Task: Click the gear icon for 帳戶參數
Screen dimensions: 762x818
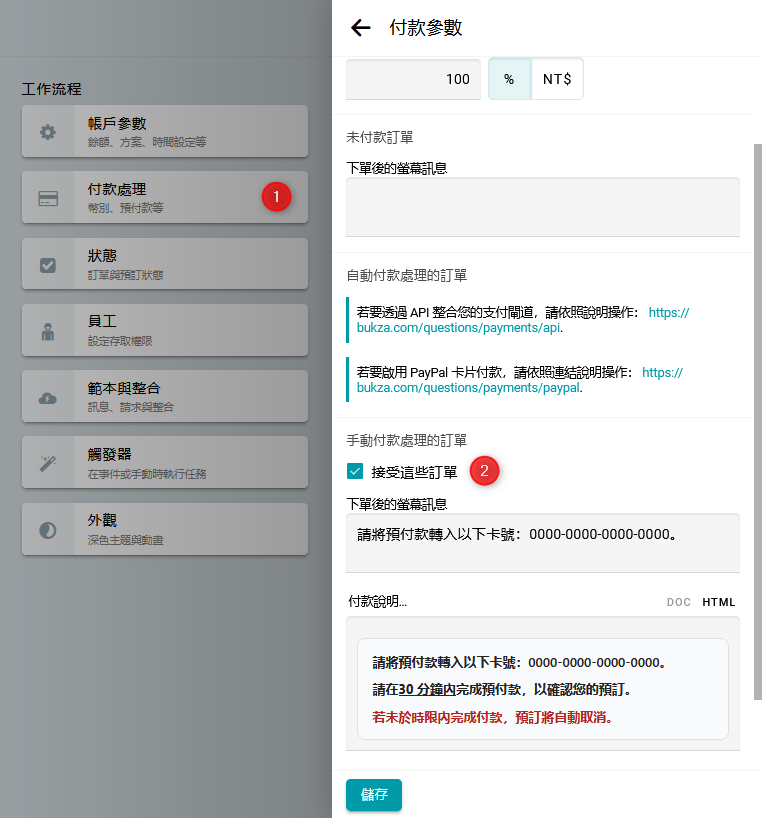Action: (x=48, y=132)
